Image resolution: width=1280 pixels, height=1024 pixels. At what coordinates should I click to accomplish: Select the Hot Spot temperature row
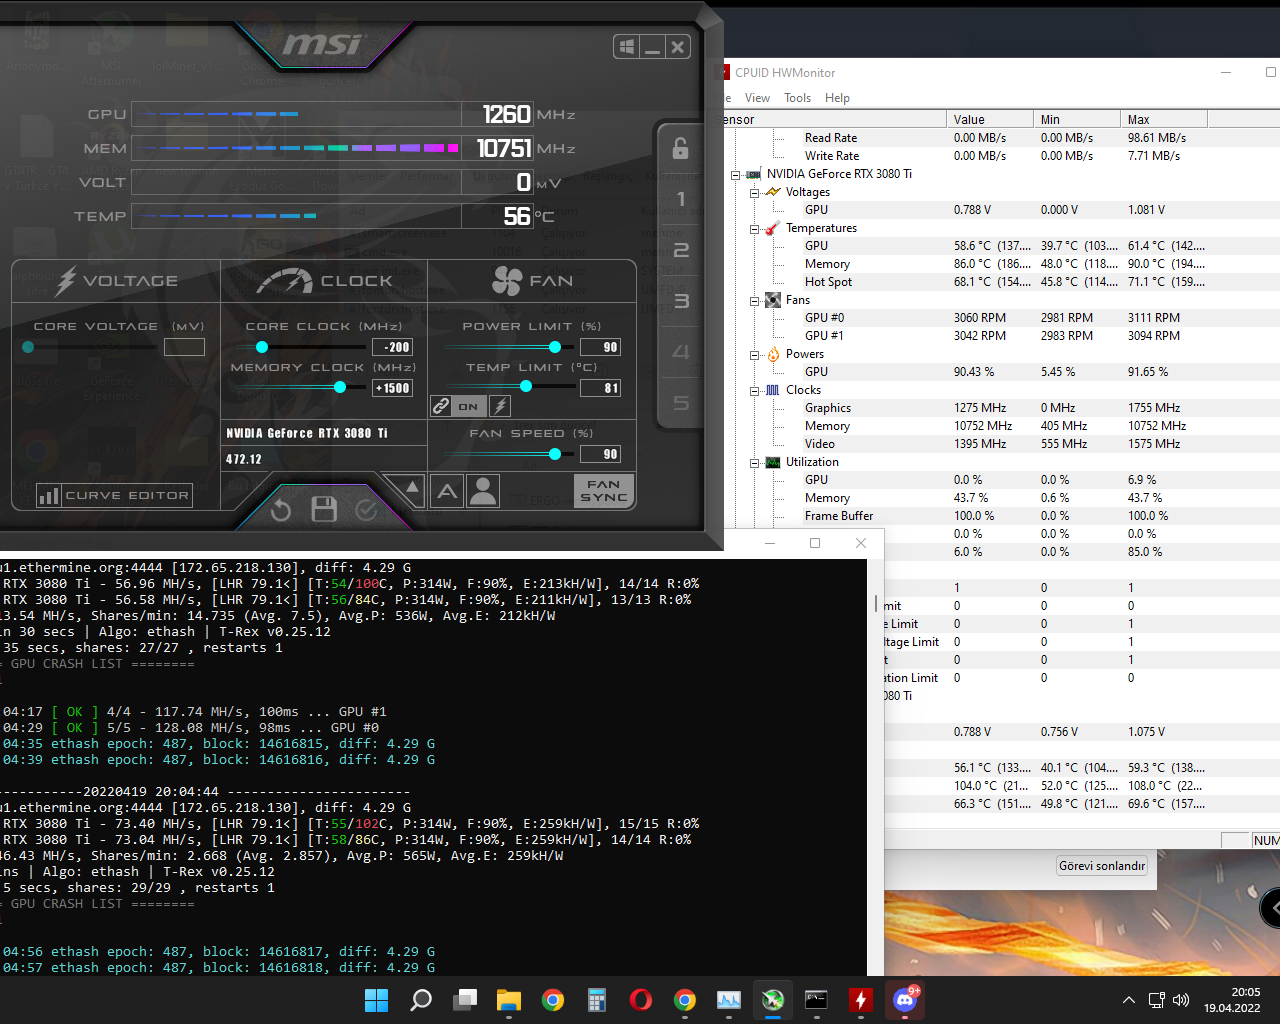(x=1000, y=282)
